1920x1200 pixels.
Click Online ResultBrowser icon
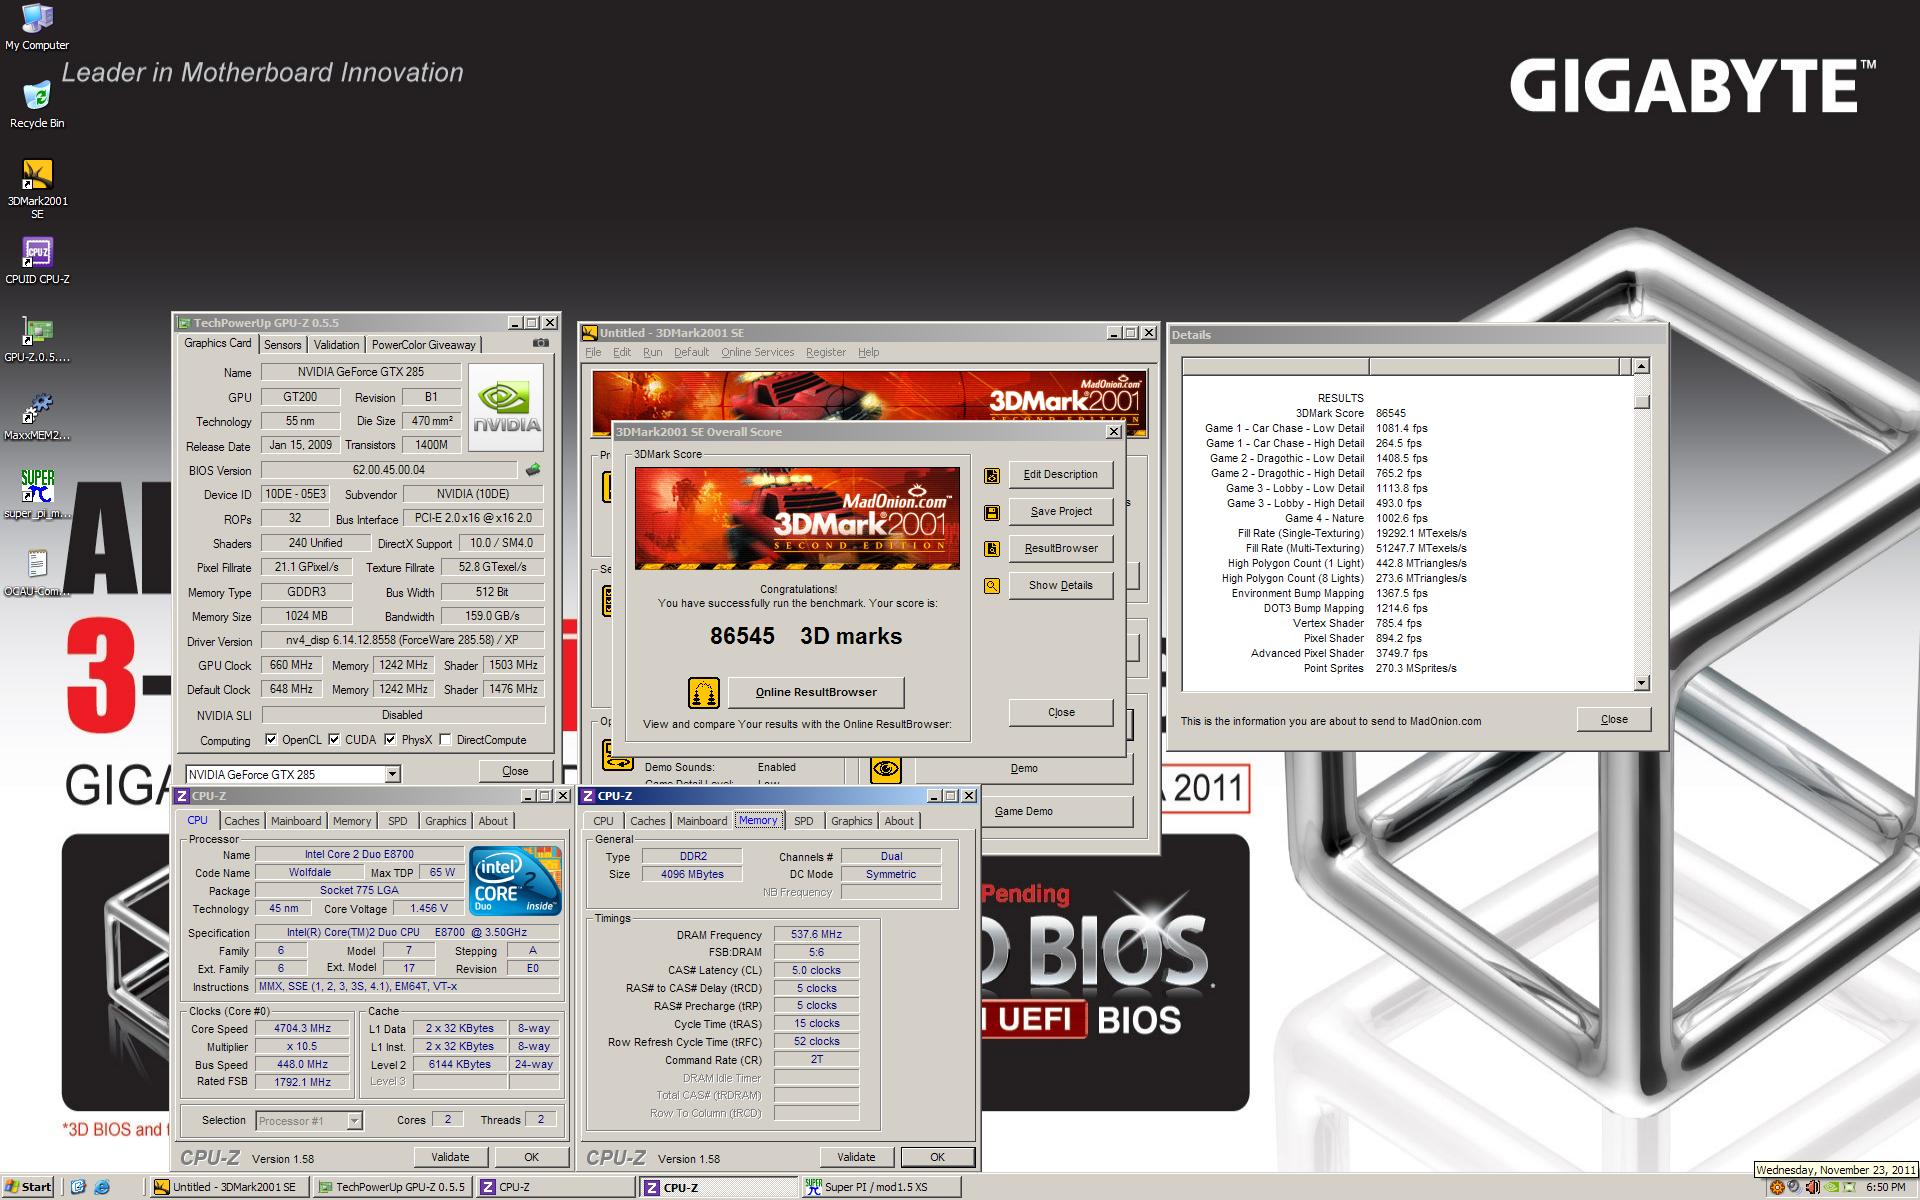click(x=704, y=692)
